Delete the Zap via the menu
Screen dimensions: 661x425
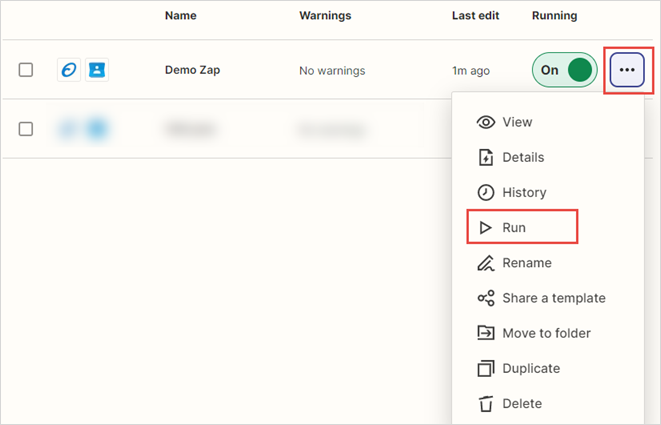[x=548, y=403]
